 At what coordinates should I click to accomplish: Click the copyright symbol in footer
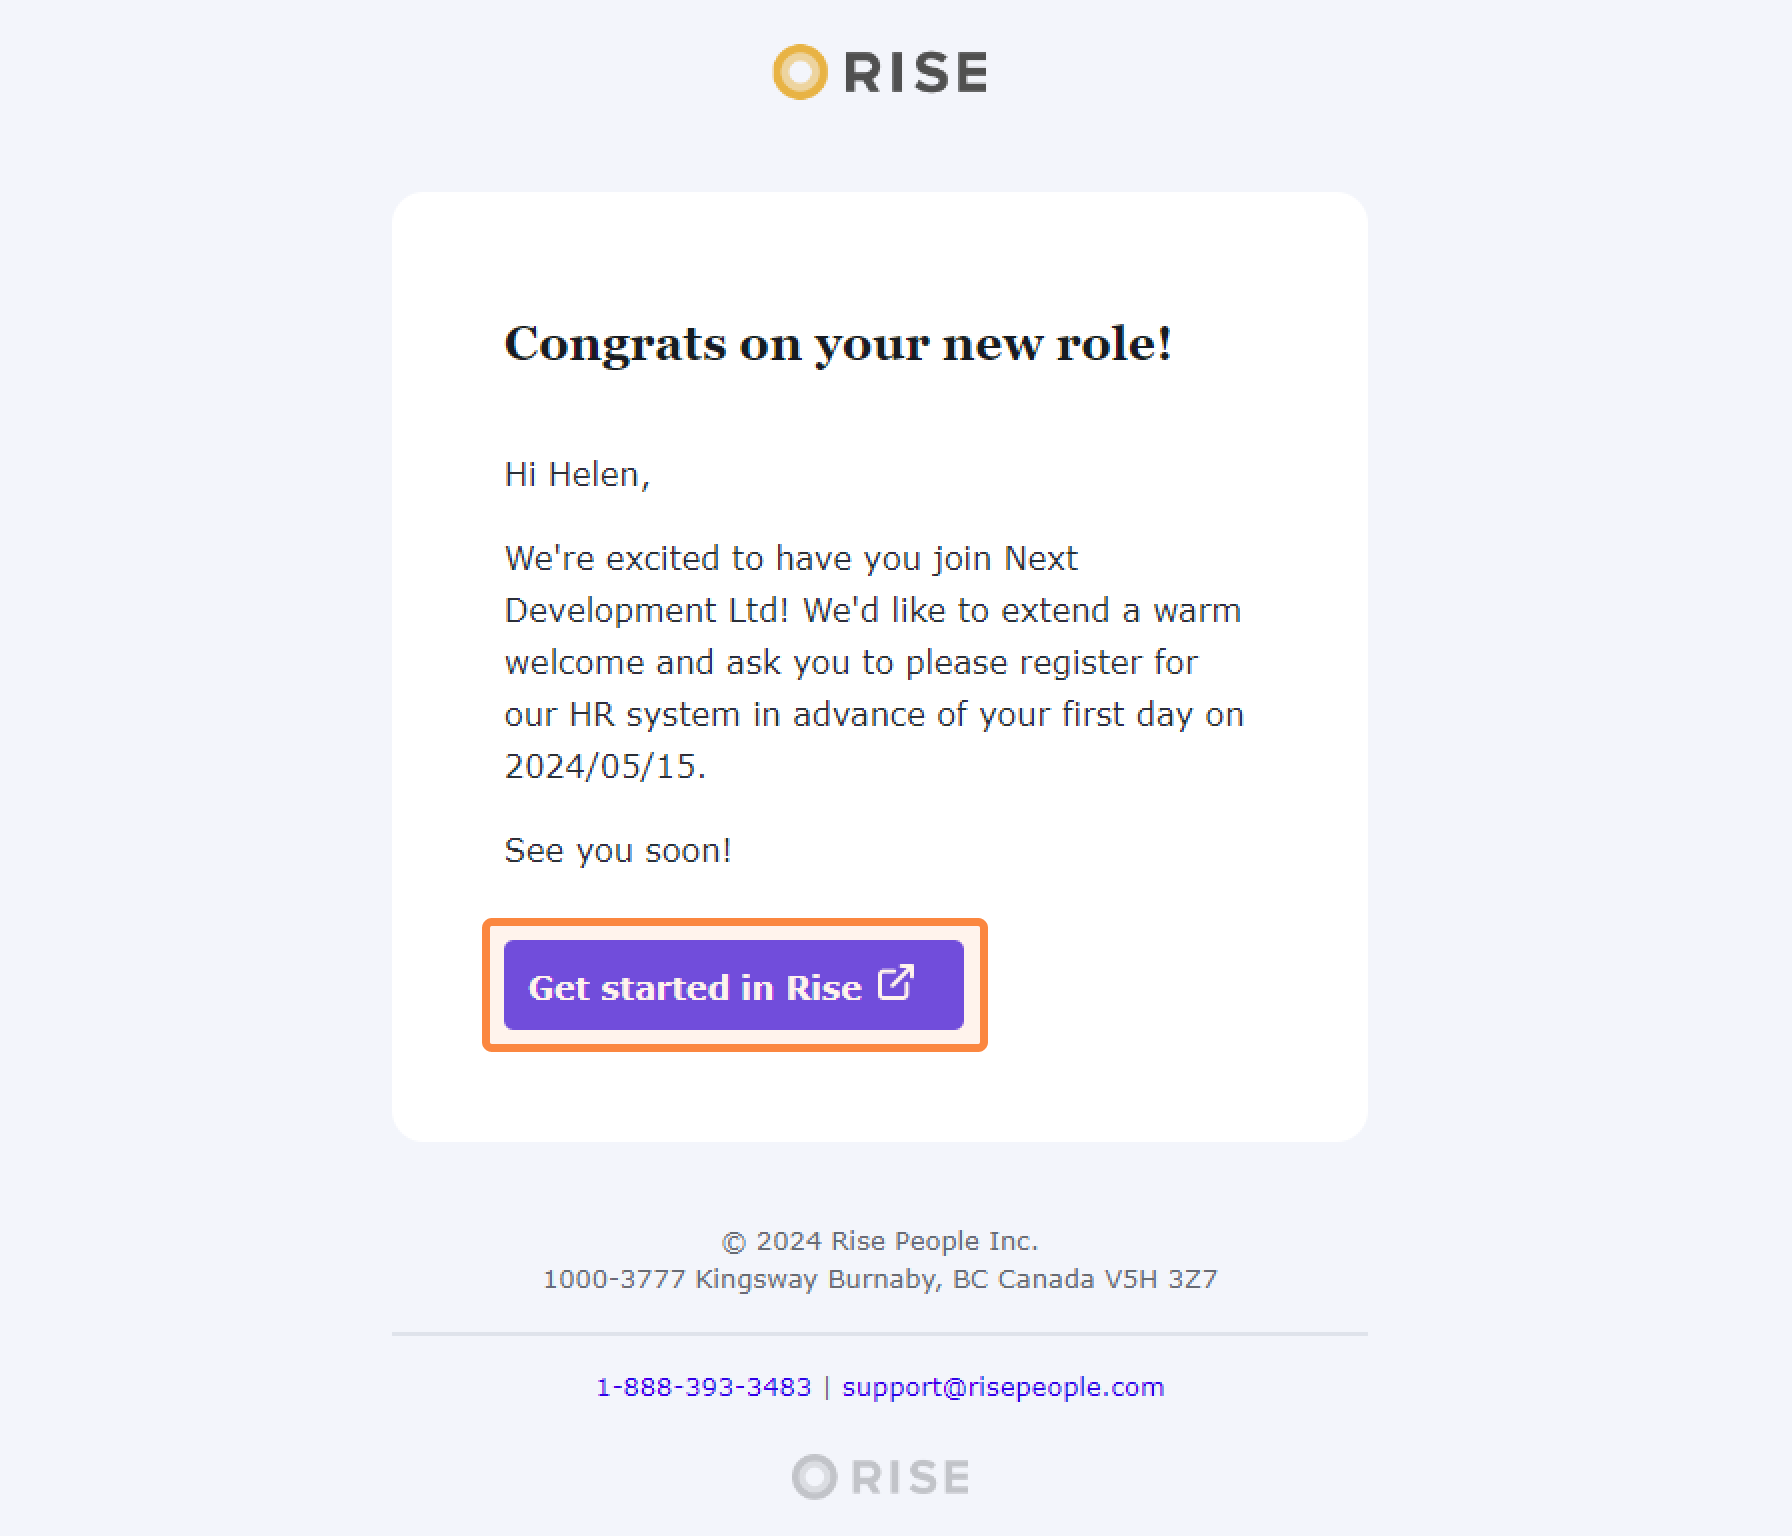734,1242
